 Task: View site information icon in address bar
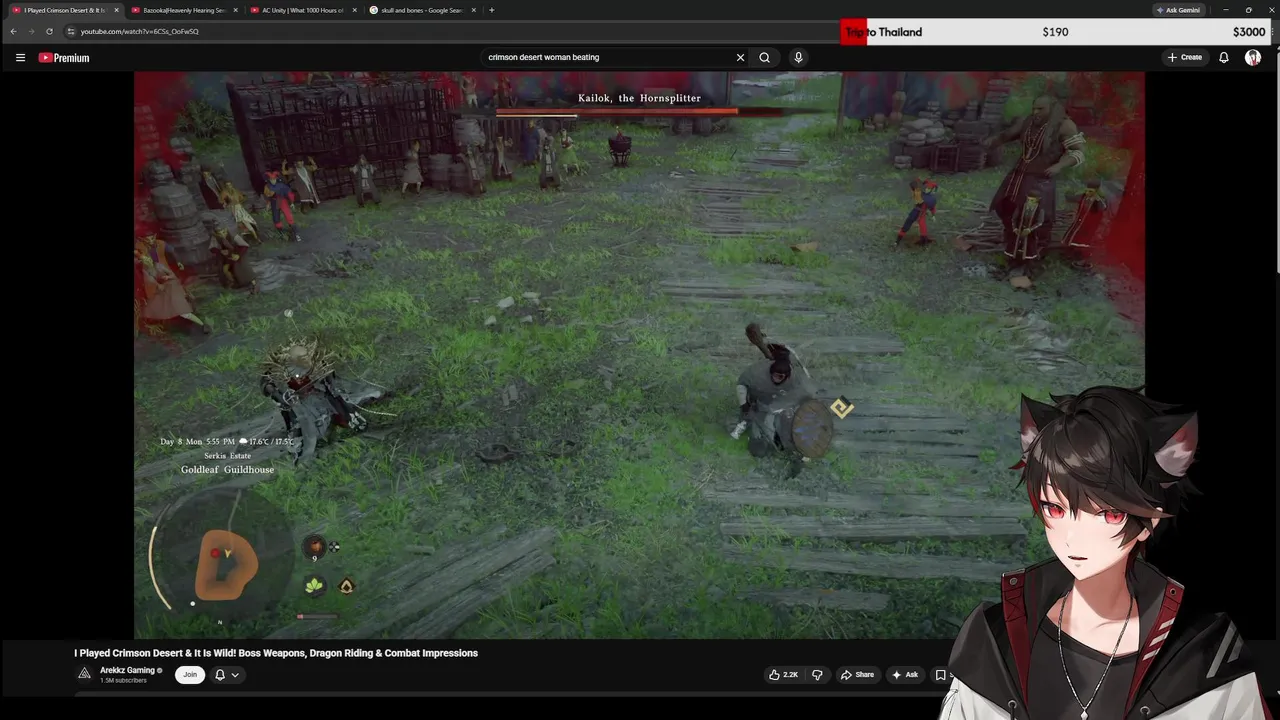[x=71, y=31]
